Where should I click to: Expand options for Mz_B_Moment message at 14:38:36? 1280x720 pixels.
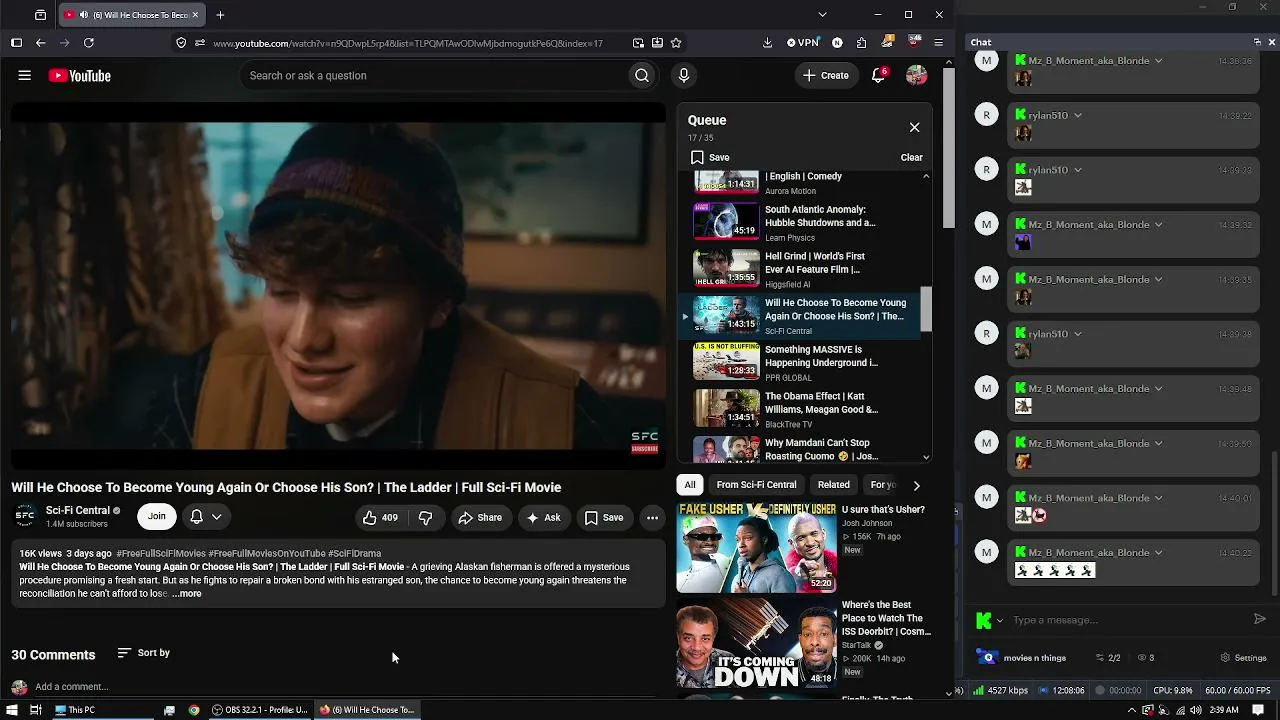1158,60
